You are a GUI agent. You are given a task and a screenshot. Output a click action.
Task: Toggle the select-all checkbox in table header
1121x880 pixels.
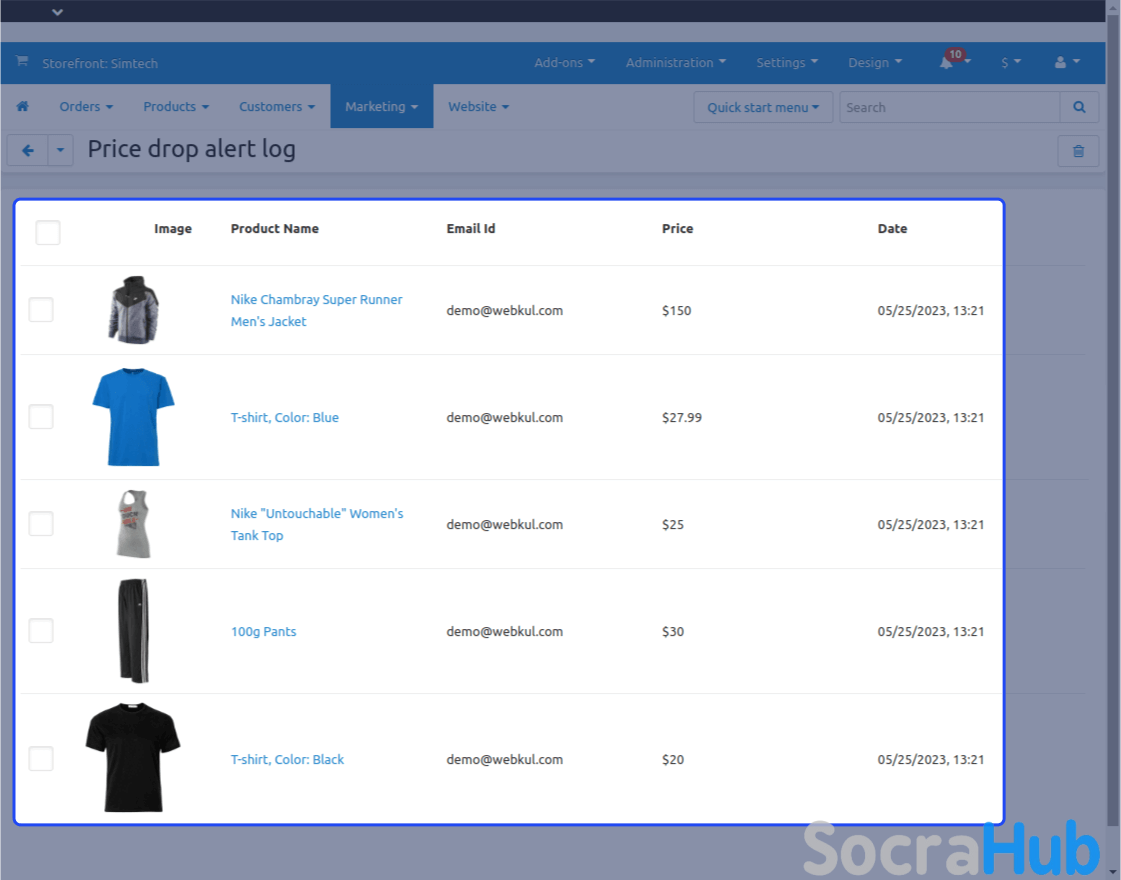click(x=48, y=232)
